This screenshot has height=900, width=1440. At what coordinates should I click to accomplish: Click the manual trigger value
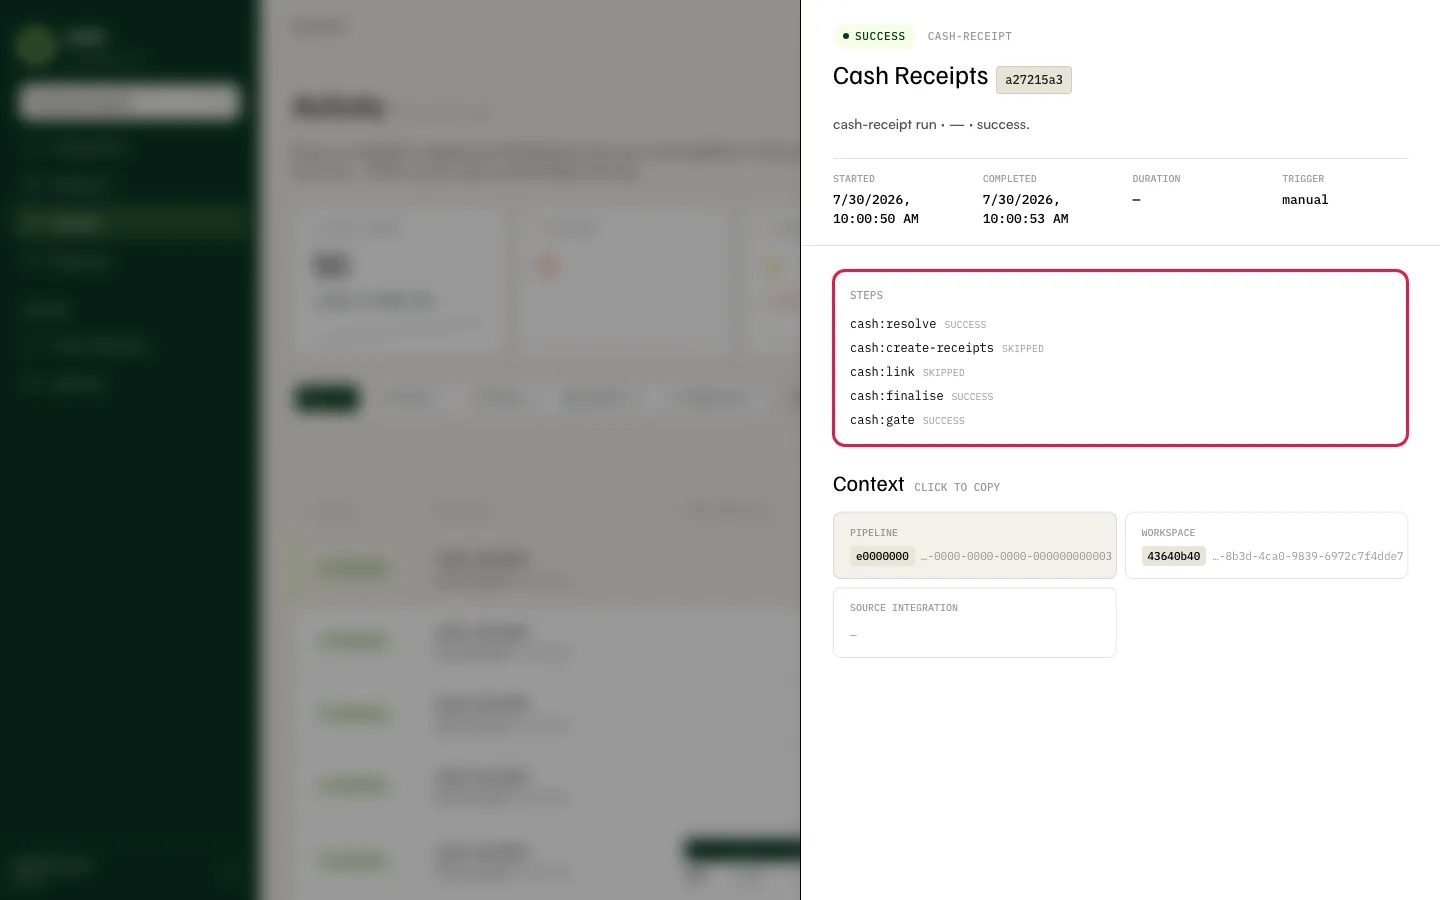point(1305,200)
